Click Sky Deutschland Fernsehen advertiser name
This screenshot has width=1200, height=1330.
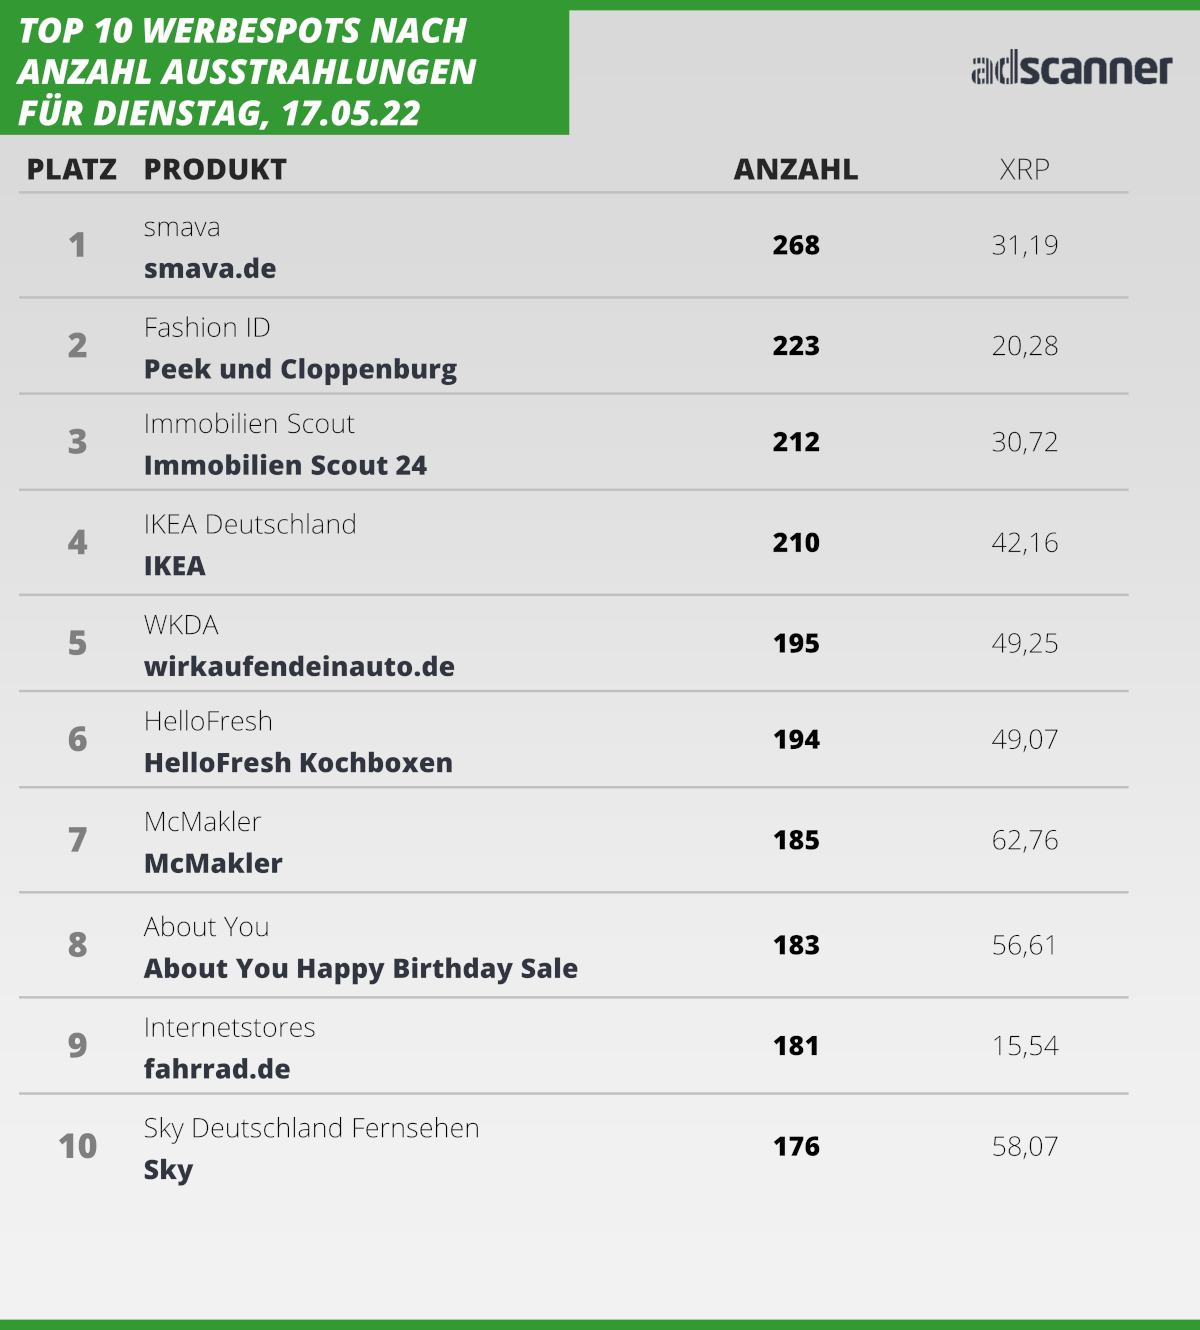coord(311,1128)
